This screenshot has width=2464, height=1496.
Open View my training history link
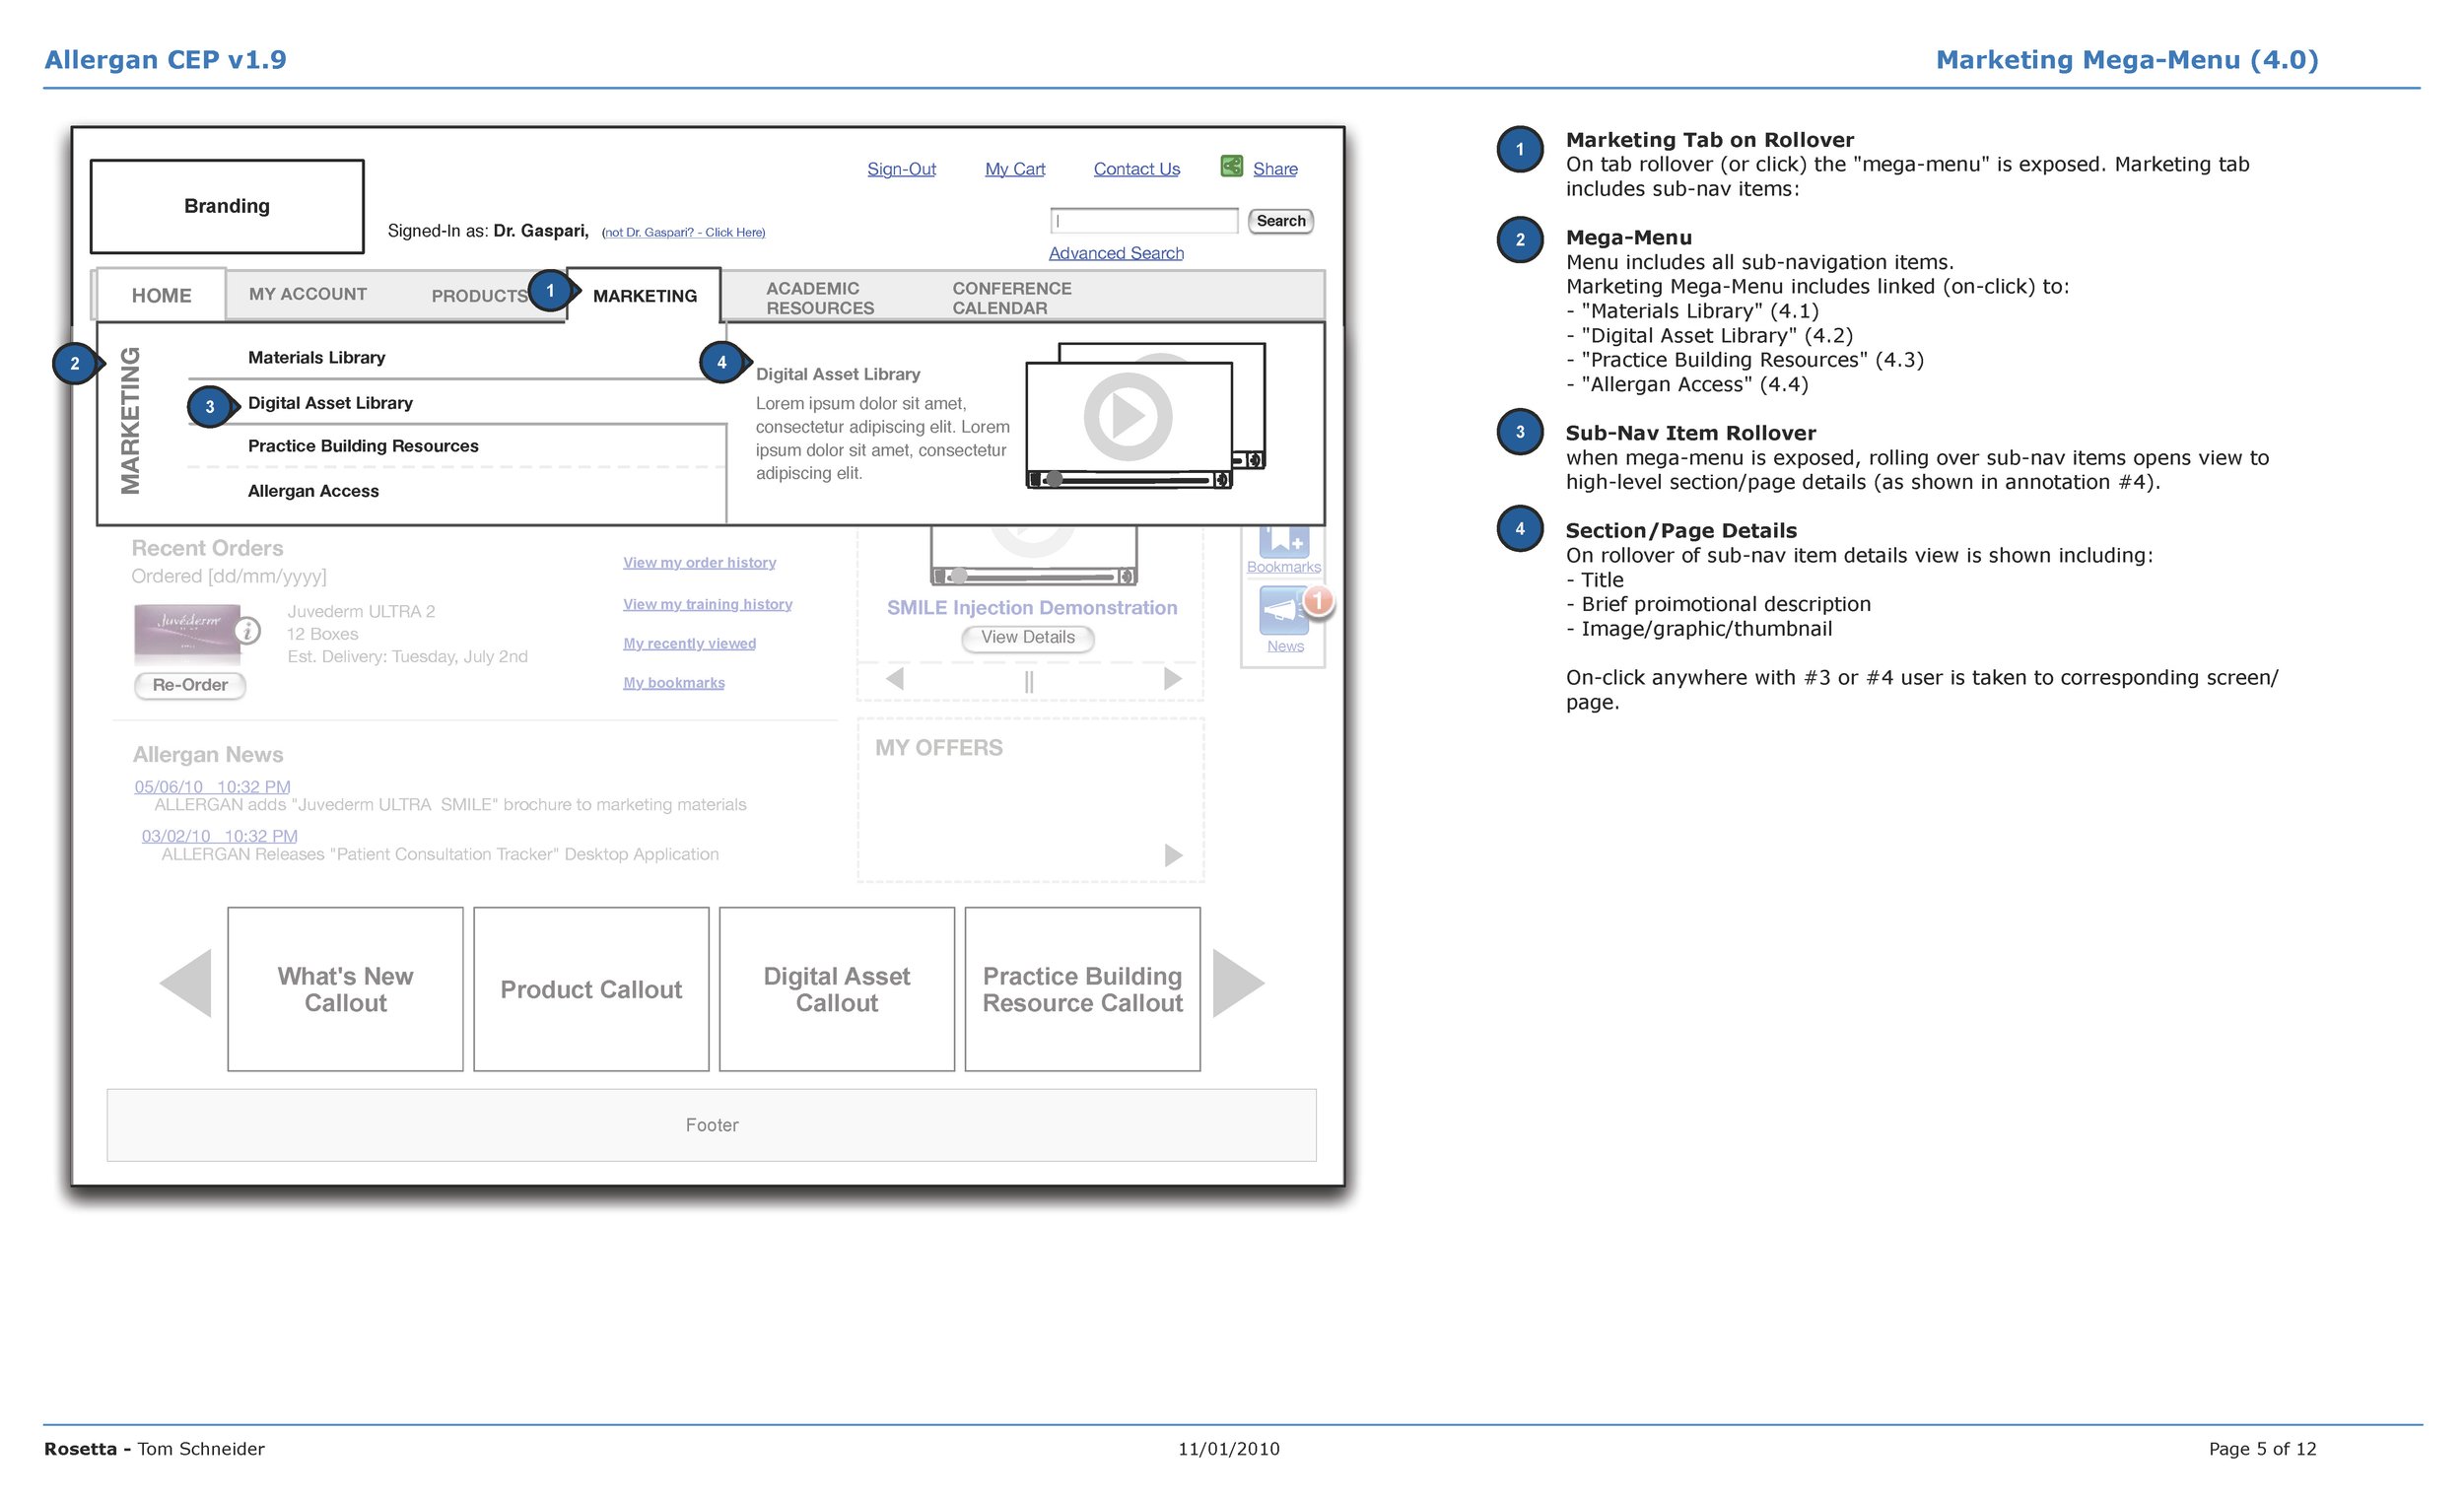coord(707,604)
